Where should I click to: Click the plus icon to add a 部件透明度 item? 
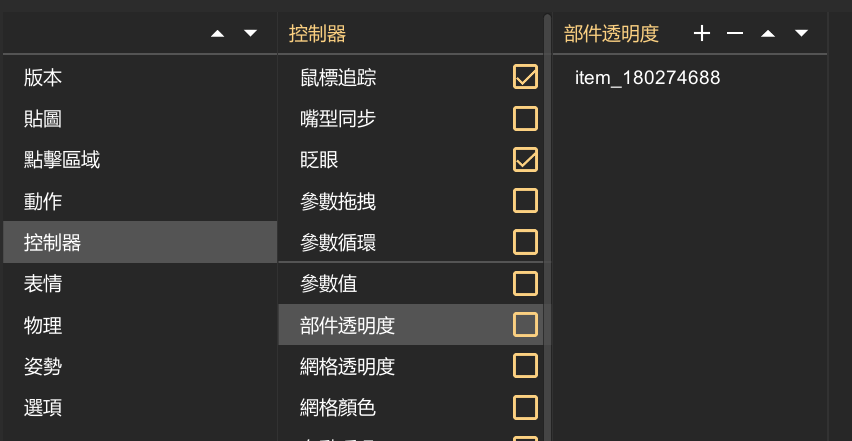701,34
